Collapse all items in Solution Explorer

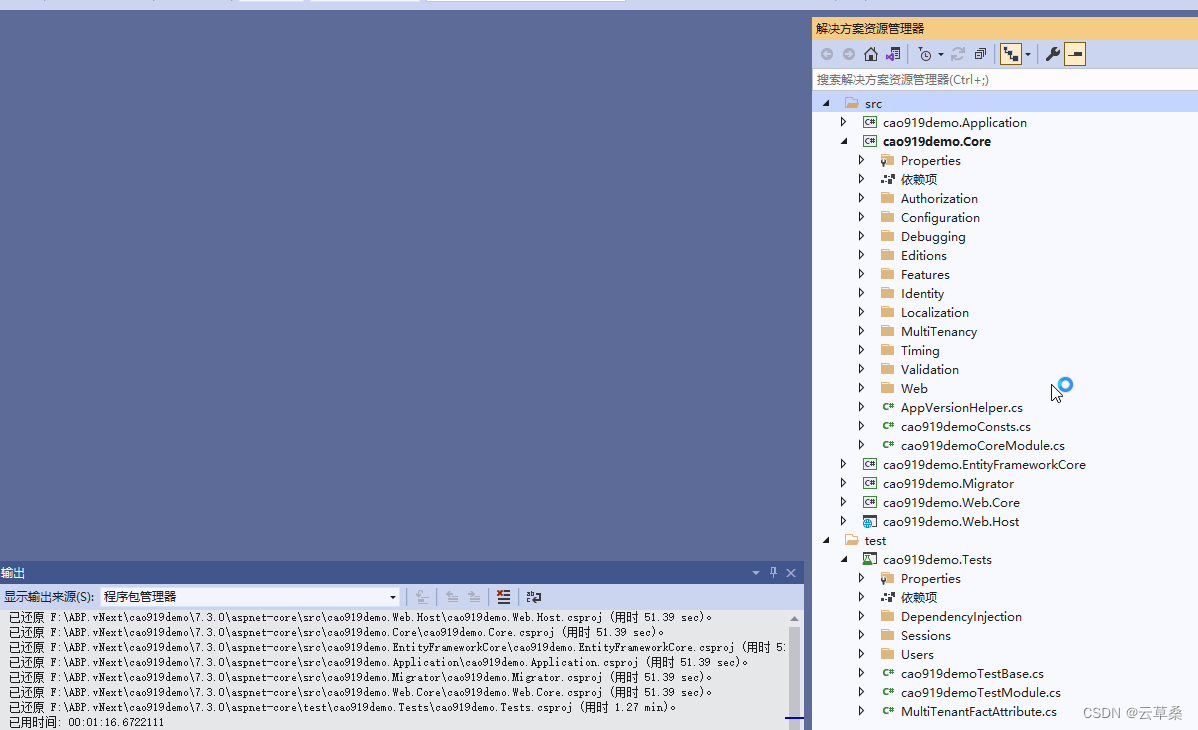(x=980, y=54)
